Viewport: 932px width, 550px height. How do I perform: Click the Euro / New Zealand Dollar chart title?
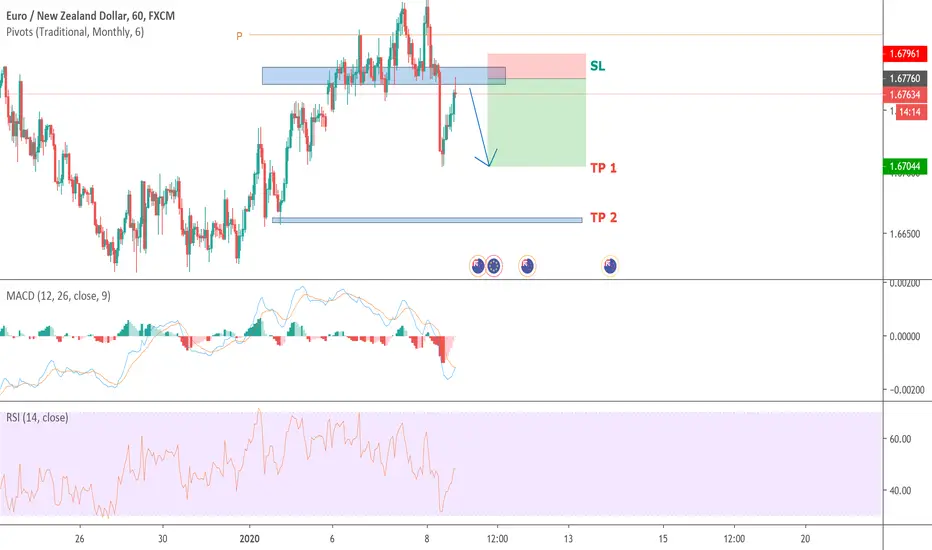click(x=90, y=16)
